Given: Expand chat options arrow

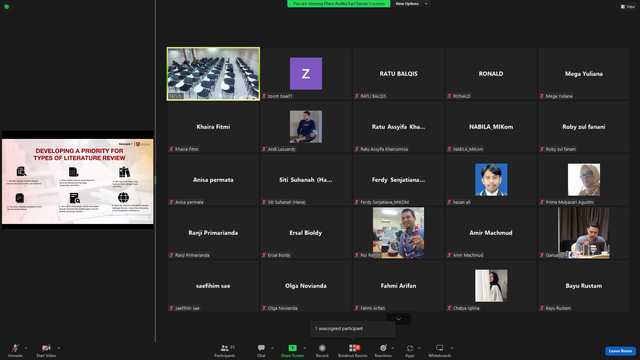Looking at the screenshot, I should coord(272,348).
